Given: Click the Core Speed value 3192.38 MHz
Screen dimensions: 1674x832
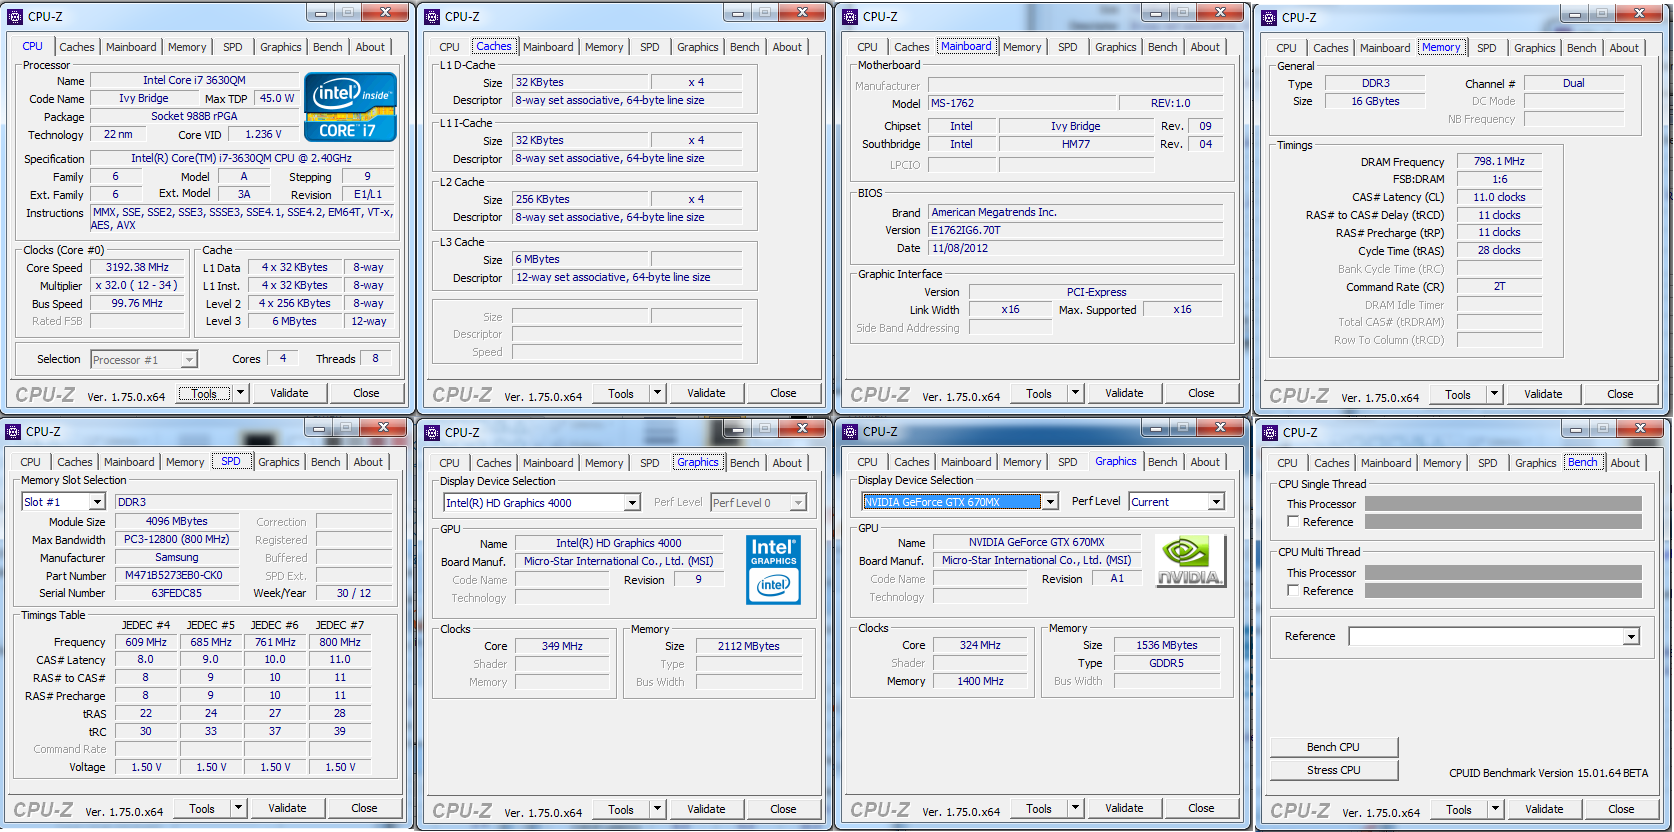Looking at the screenshot, I should pos(138,267).
